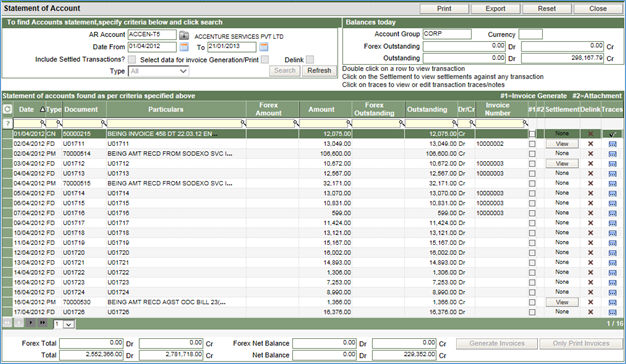Click the Refresh button
The image size is (626, 364).
319,71
